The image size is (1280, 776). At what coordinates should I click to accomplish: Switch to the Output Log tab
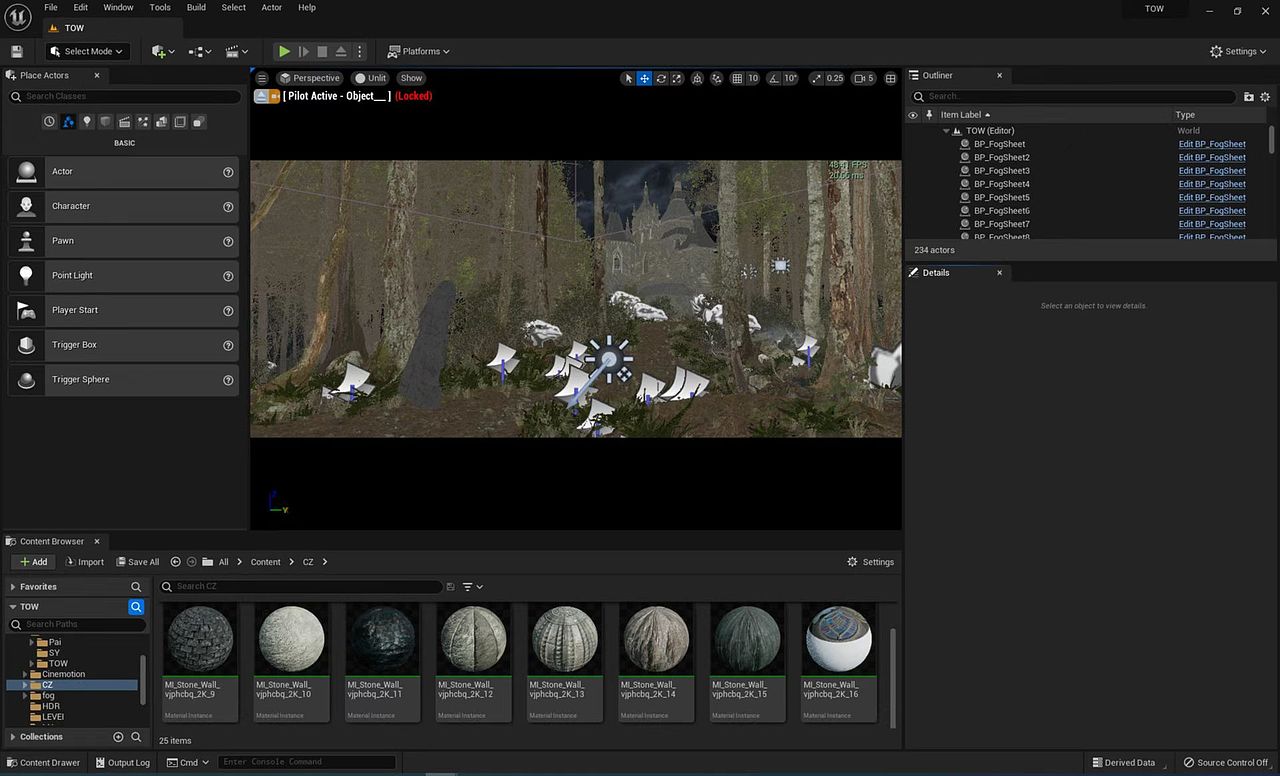point(122,762)
